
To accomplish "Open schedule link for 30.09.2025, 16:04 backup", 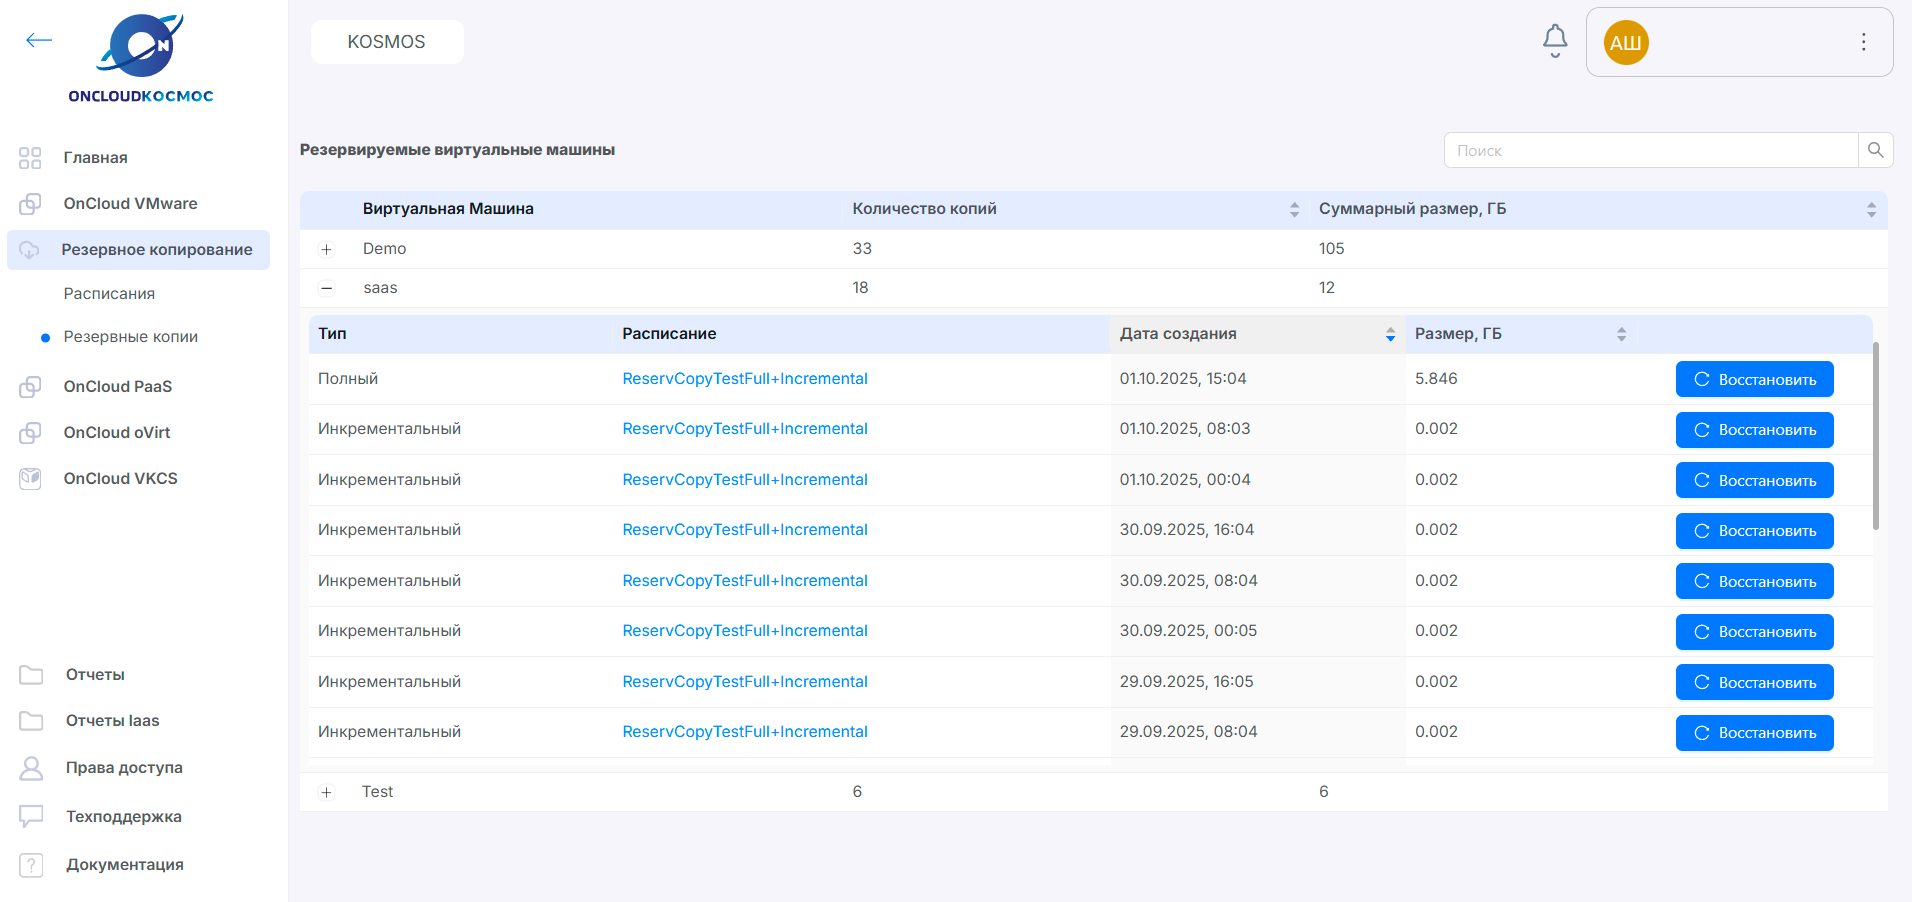I will click(x=744, y=530).
